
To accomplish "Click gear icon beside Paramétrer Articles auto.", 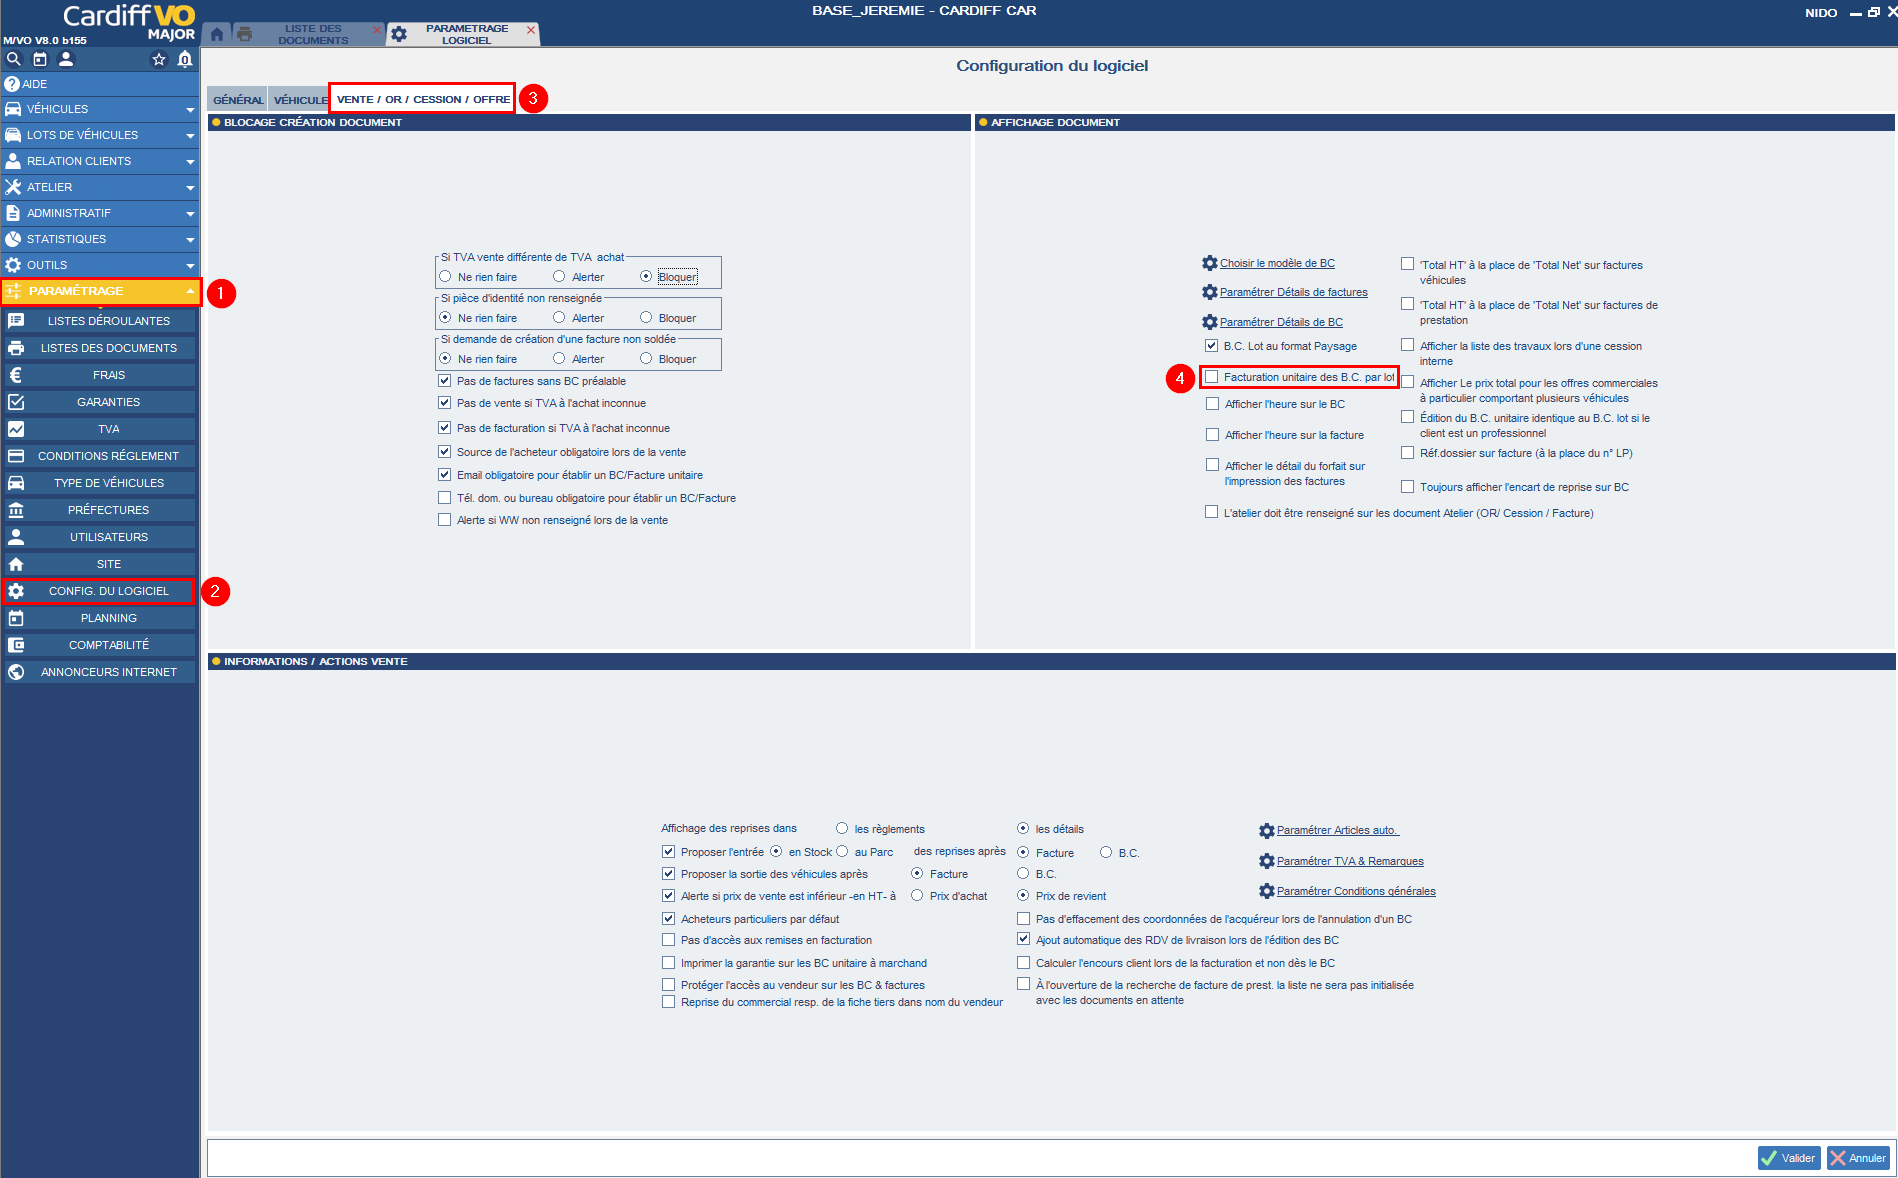I will click(1267, 831).
